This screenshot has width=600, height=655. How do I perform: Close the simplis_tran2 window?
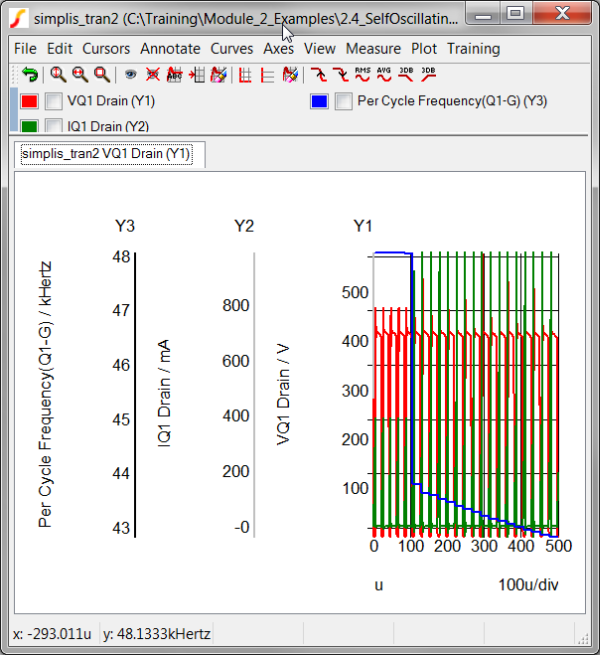pos(562,13)
